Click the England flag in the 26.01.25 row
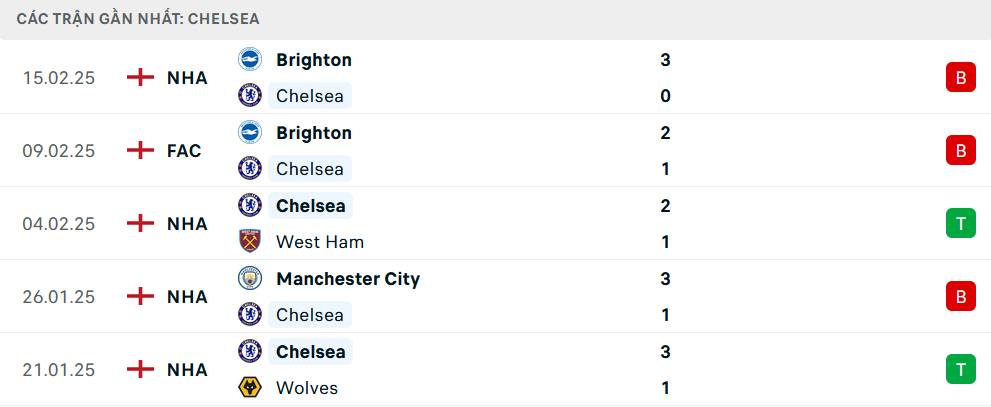Screen dimensions: 991x407 point(141,297)
